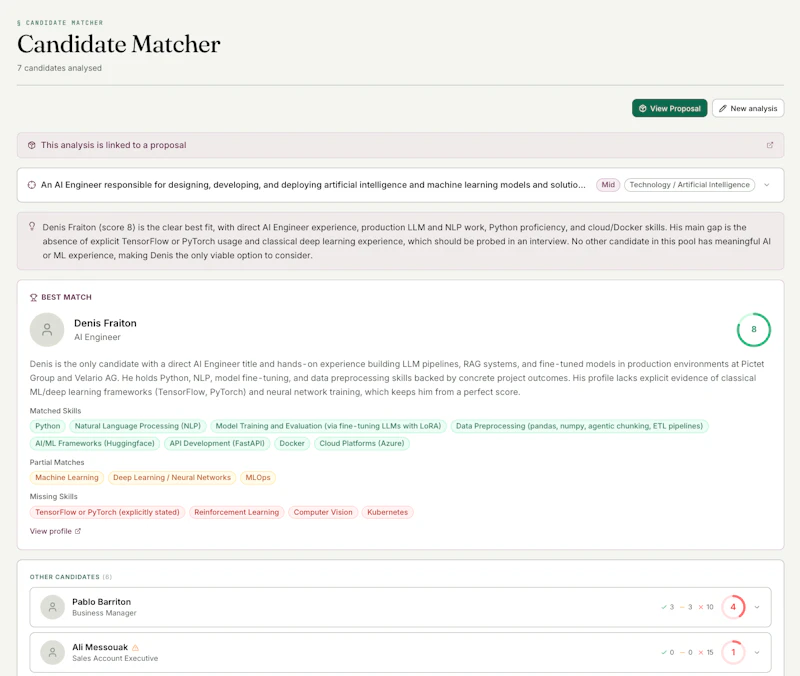Image resolution: width=800 pixels, height=676 pixels.
Task: Select the API Development (FastAPI) chip
Action: pos(217,443)
